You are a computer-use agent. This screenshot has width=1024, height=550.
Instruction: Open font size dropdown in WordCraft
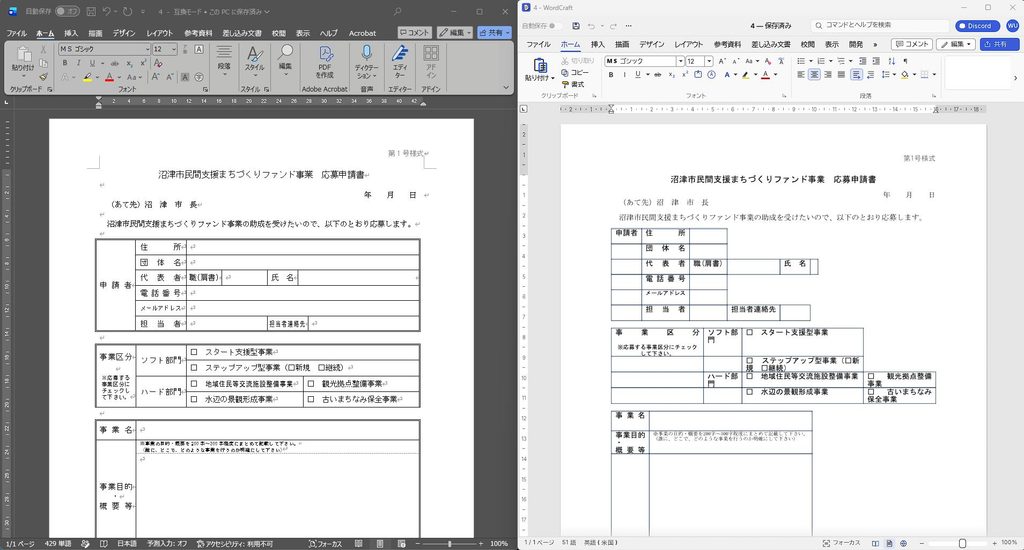pos(709,61)
